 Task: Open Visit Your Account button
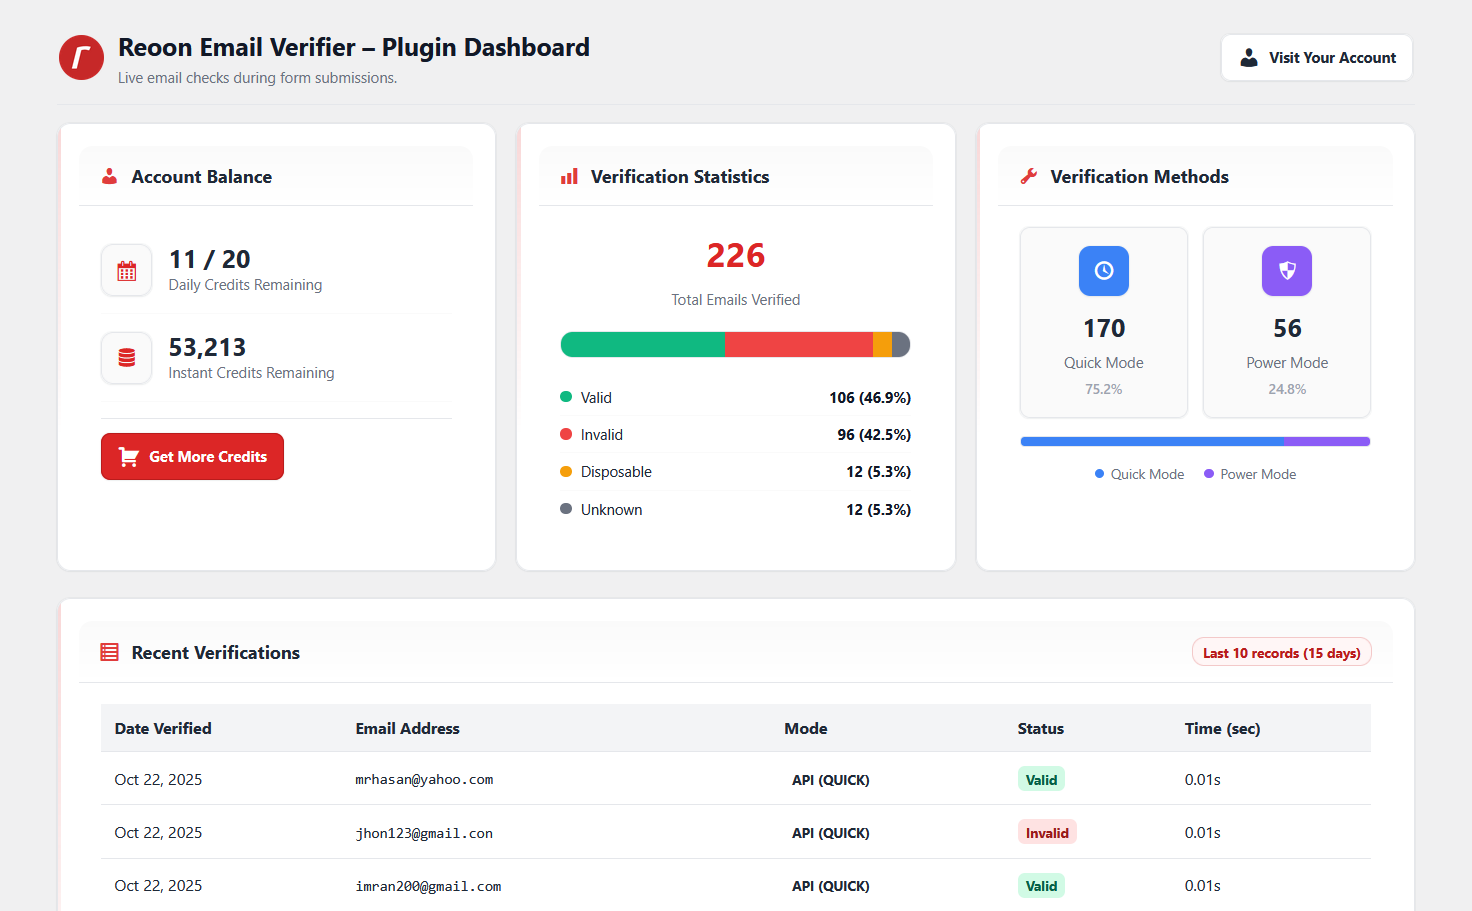click(1316, 58)
